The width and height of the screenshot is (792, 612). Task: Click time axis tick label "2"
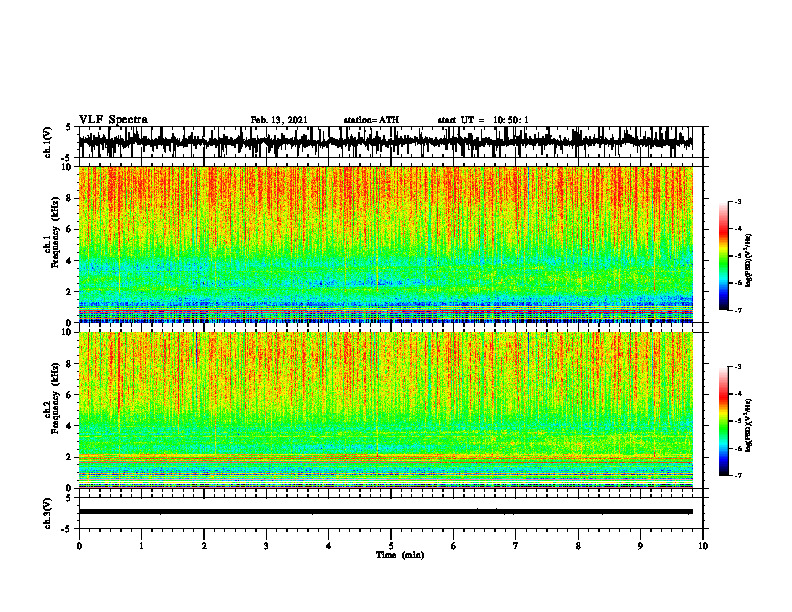click(x=204, y=546)
